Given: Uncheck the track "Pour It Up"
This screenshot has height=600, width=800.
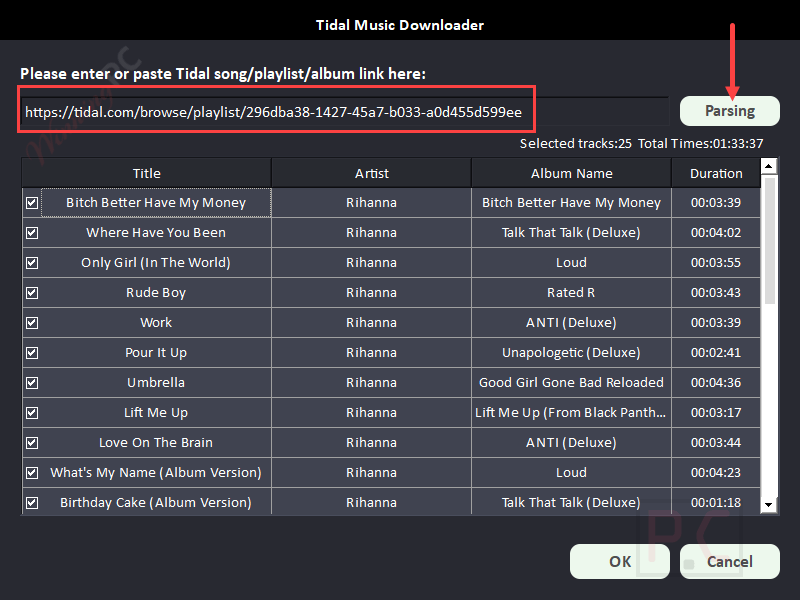Looking at the screenshot, I should 31,352.
